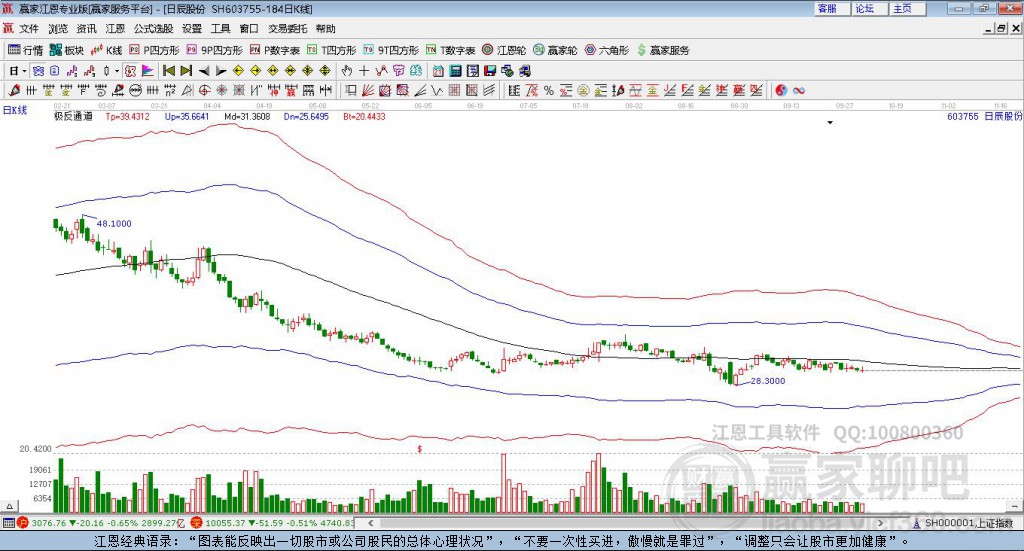Image resolution: width=1024 pixels, height=551 pixels.
Task: Click the 48.1000 high price label
Action: 114,223
